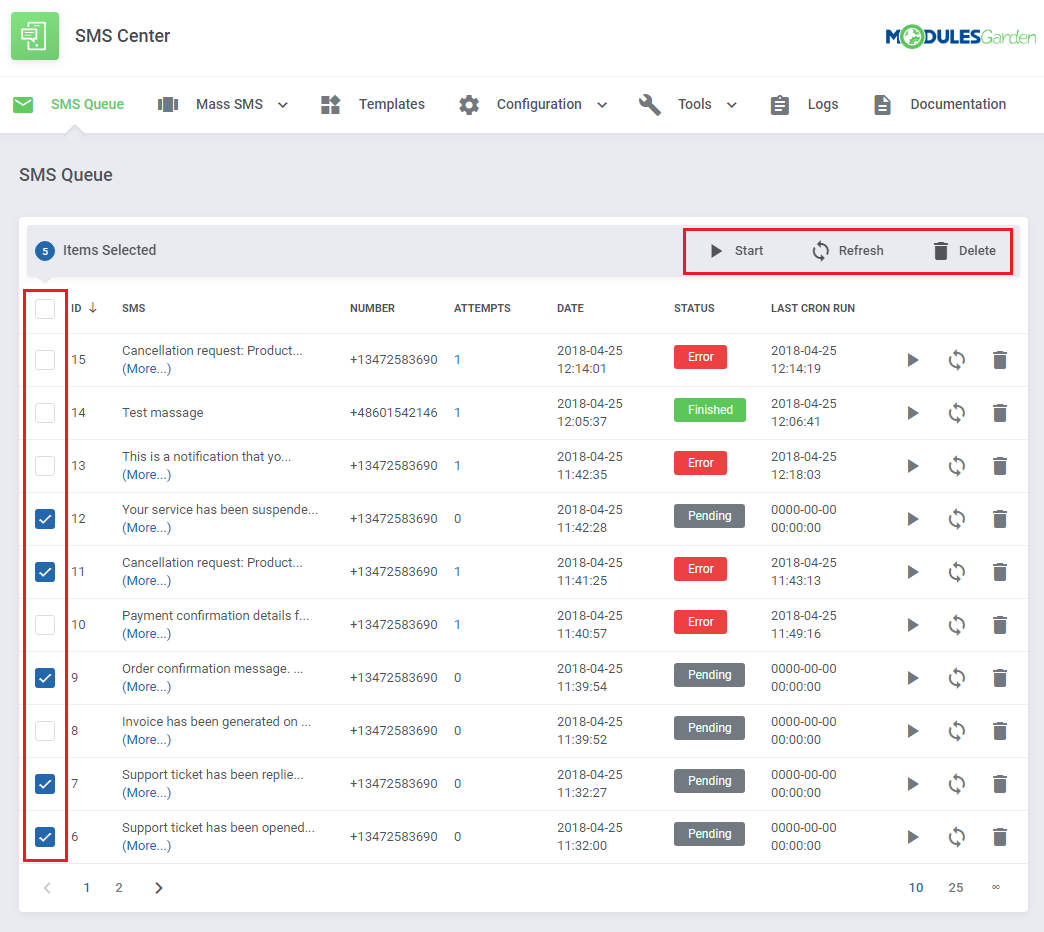Click the bulk Delete button
1044x932 pixels.
pyautogui.click(x=964, y=251)
